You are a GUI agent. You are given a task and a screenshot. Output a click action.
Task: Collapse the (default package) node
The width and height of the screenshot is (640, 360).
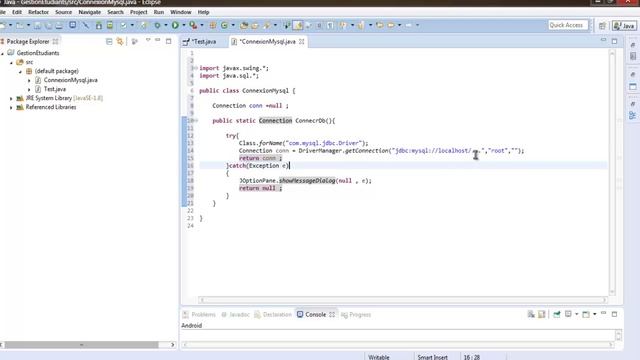(x=20, y=71)
